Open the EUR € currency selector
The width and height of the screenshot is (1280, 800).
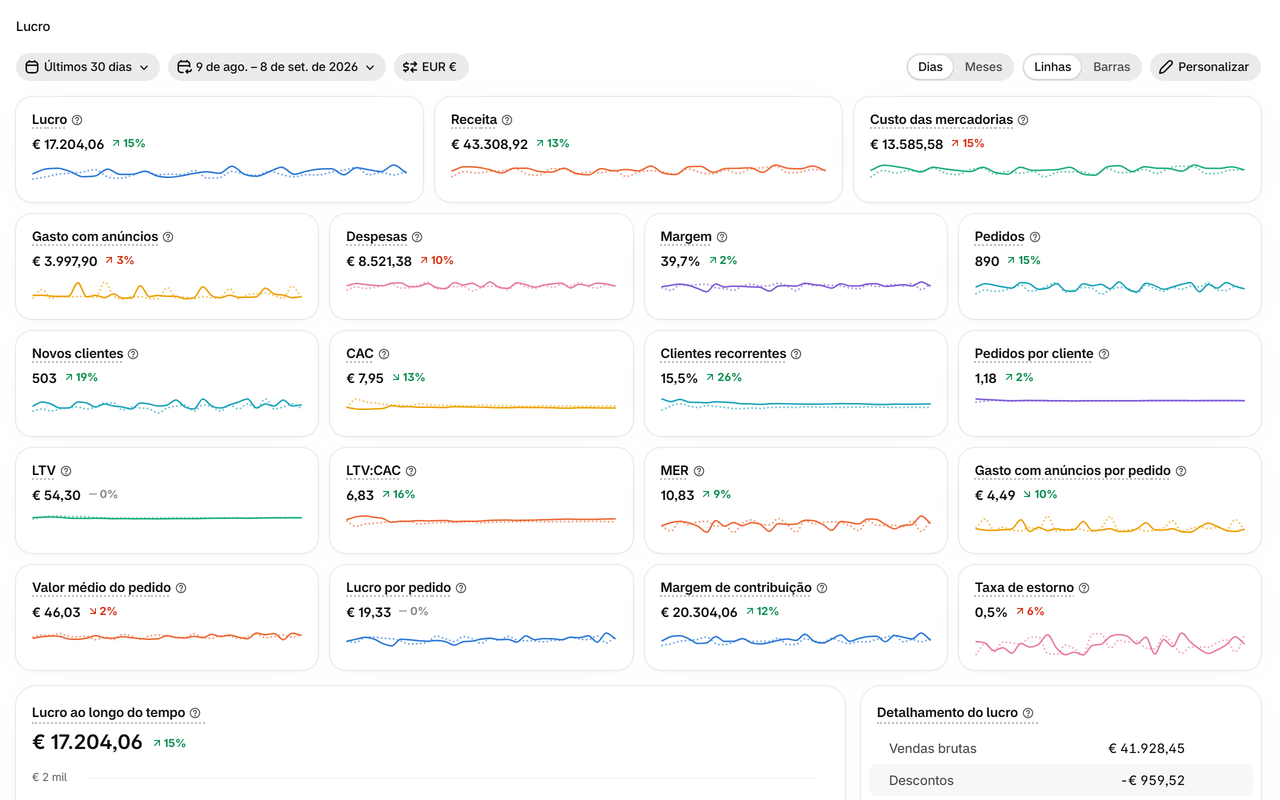coord(431,67)
